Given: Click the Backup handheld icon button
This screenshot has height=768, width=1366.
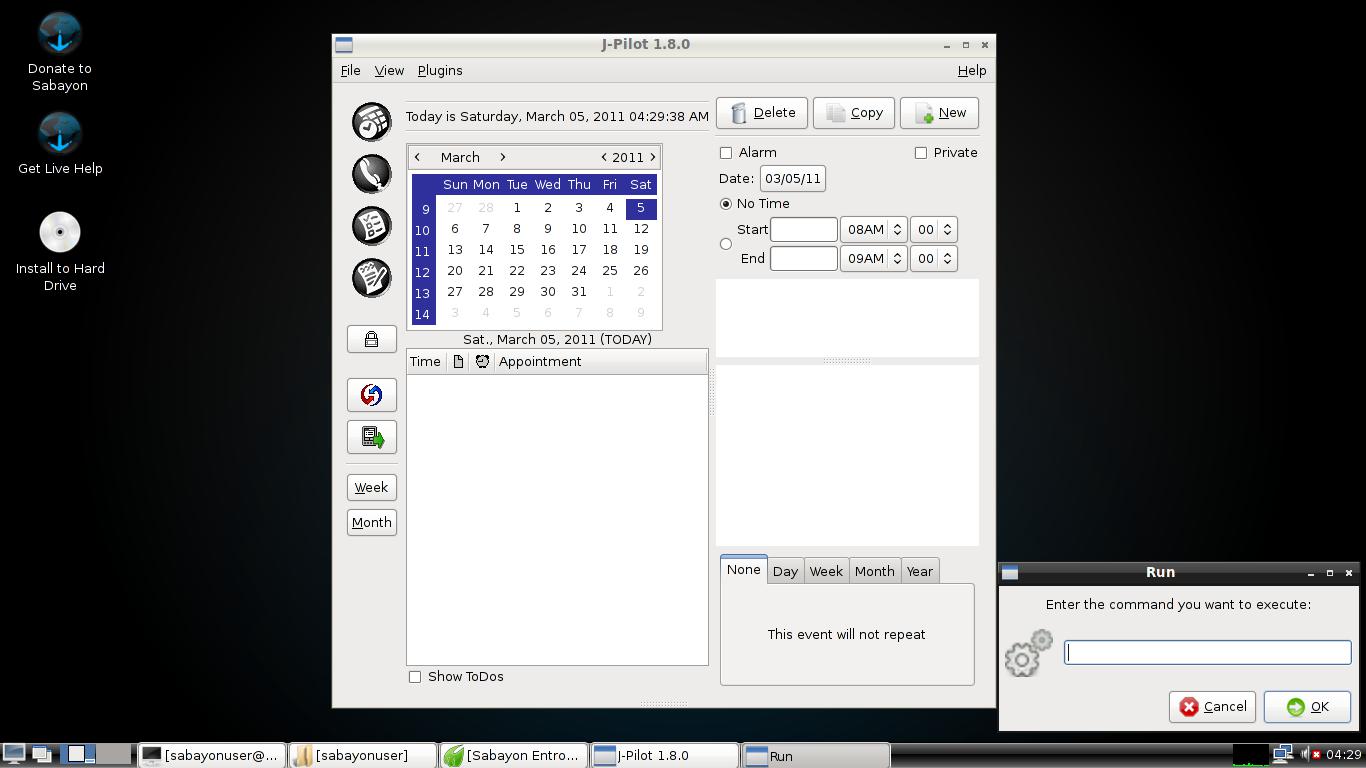Looking at the screenshot, I should 371,437.
